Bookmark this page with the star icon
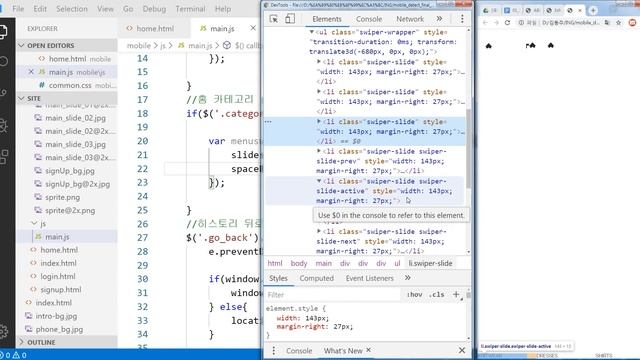 coord(619,23)
